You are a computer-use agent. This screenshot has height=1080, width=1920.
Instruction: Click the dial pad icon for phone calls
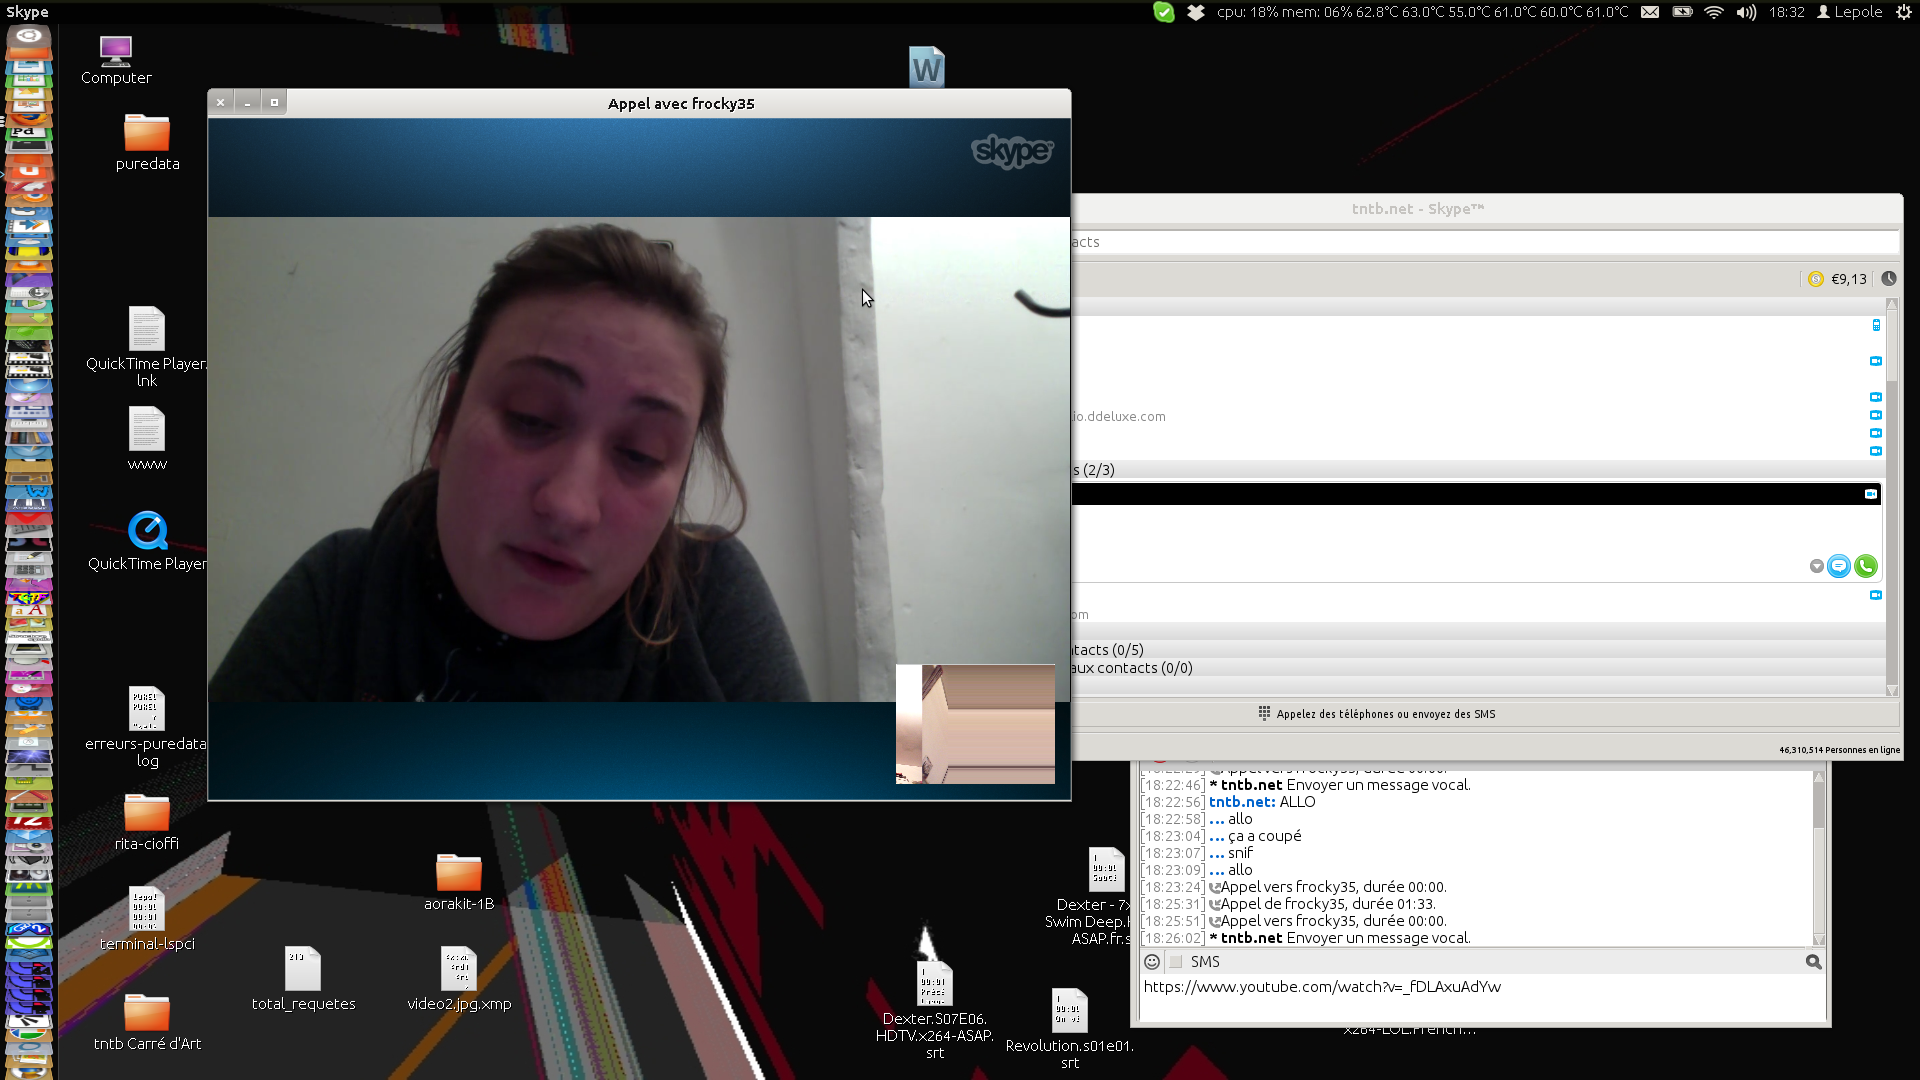1264,714
